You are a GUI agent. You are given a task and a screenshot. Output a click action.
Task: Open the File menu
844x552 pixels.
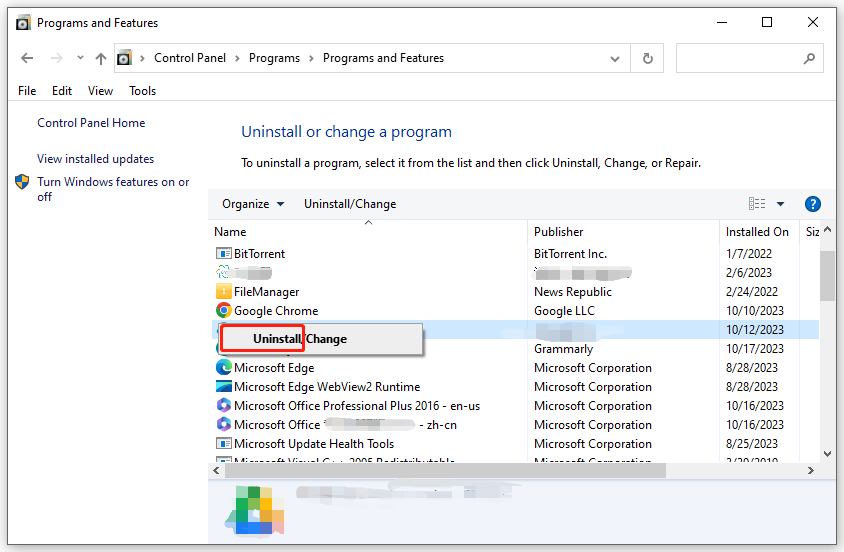27,91
